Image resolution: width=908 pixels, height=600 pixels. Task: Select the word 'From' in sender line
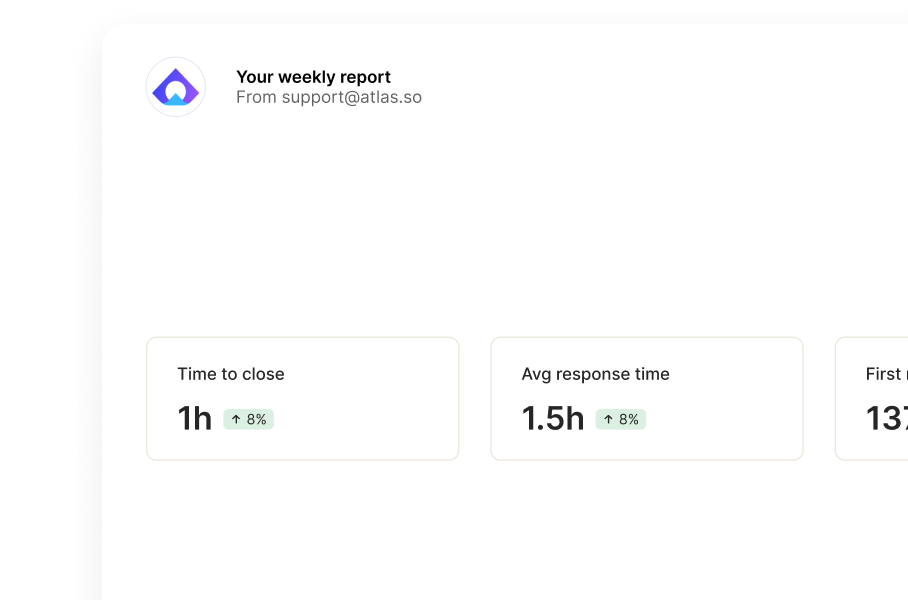click(257, 97)
